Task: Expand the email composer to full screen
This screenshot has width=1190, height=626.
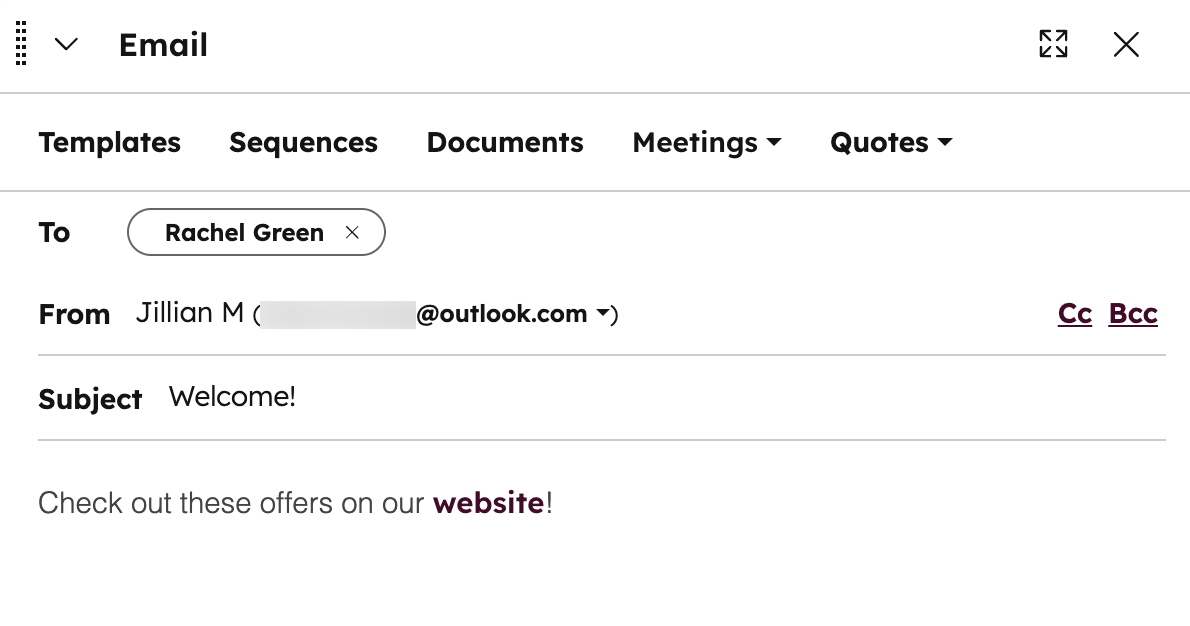Action: (x=1053, y=44)
